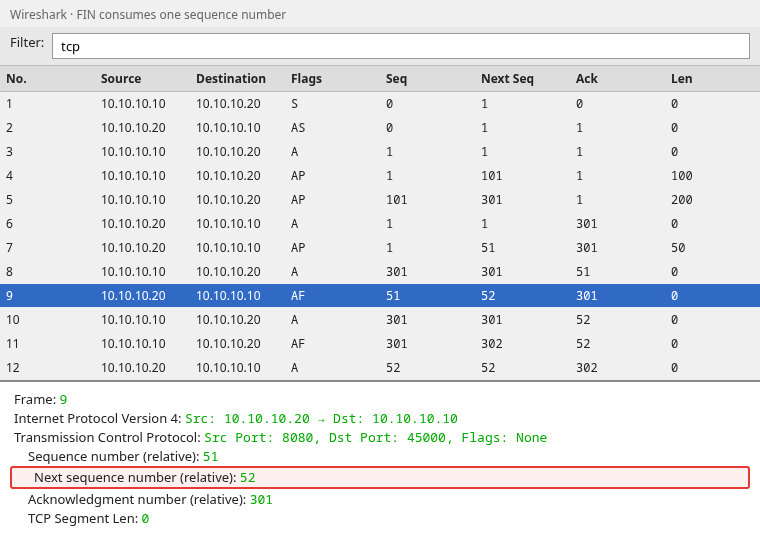Select packet 11 with Next Seq 302
Viewport: 760px width, 536px height.
(x=380, y=344)
